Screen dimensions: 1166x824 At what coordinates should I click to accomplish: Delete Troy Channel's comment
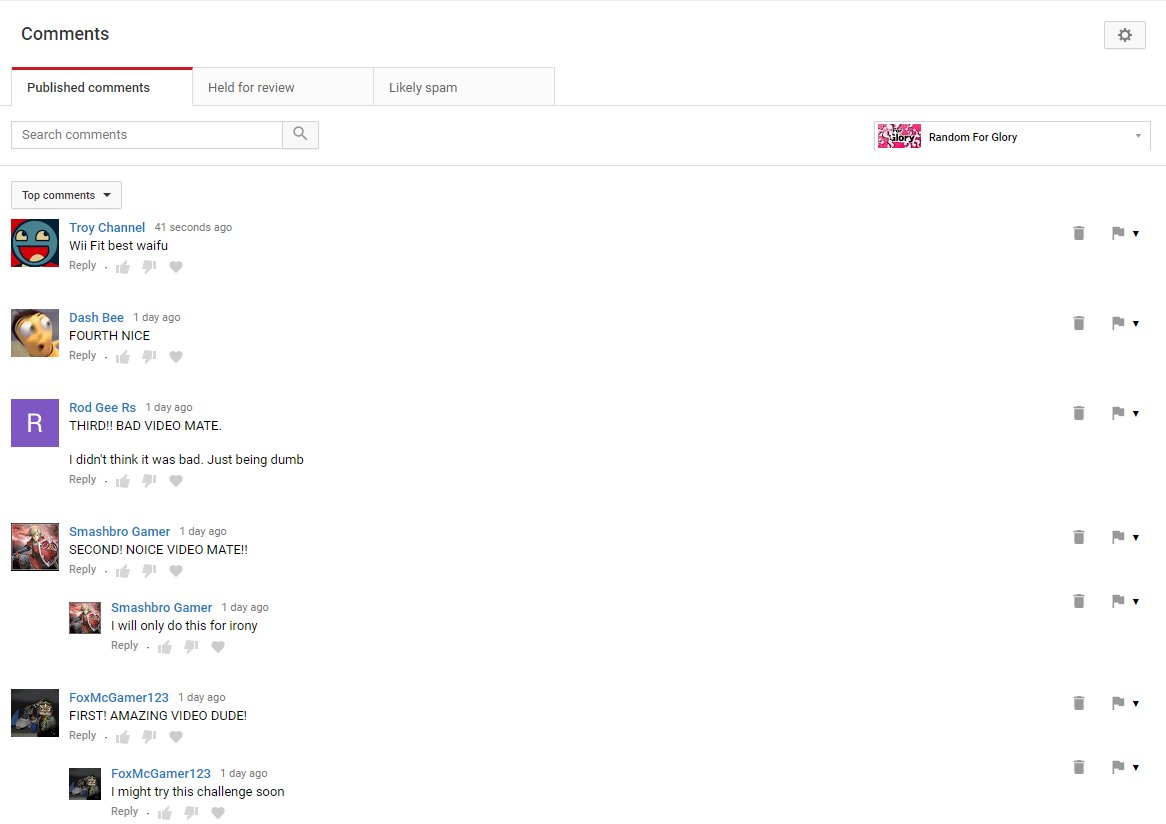click(x=1079, y=234)
